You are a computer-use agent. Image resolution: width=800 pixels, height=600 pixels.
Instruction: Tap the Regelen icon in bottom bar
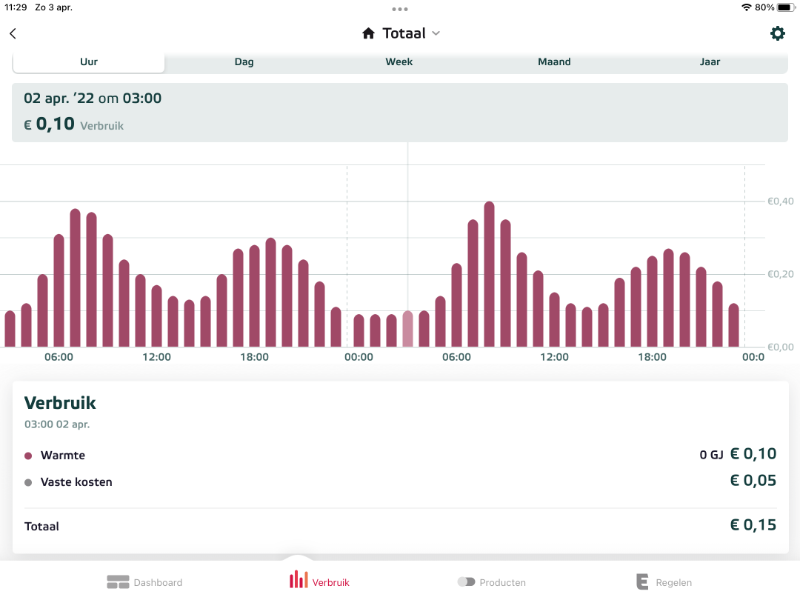pyautogui.click(x=642, y=582)
